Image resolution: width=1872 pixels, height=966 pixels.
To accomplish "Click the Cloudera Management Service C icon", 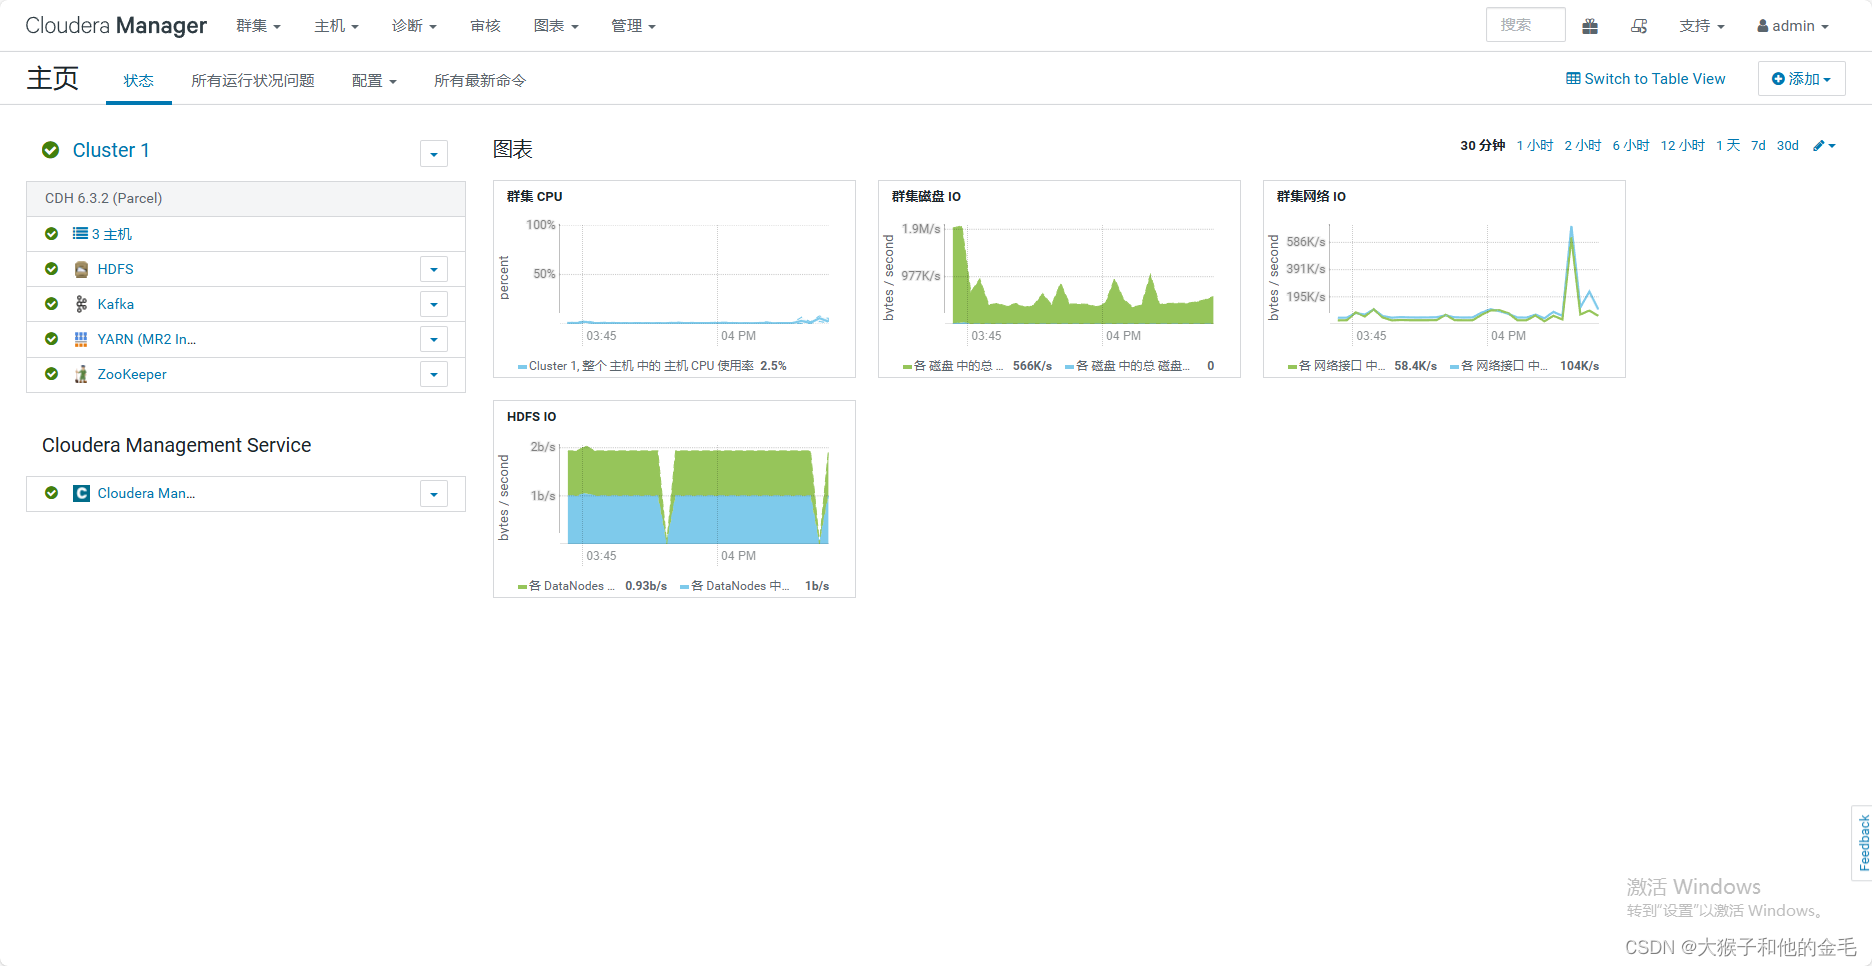I will point(81,493).
